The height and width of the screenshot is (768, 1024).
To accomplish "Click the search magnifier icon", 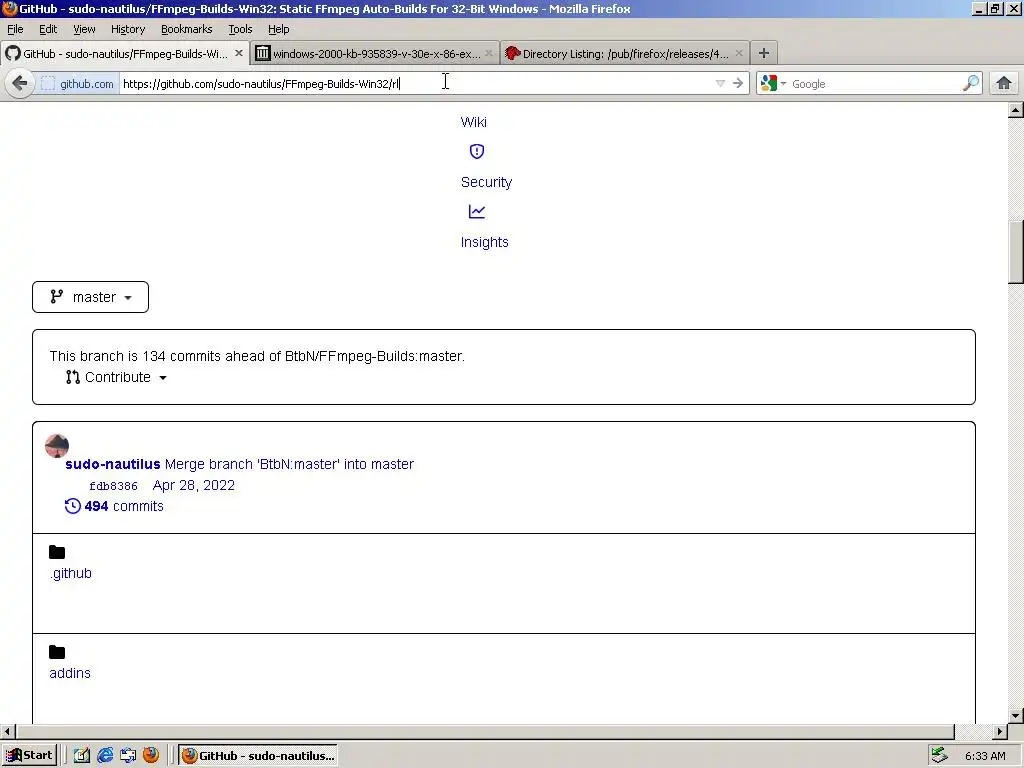I will coord(970,83).
